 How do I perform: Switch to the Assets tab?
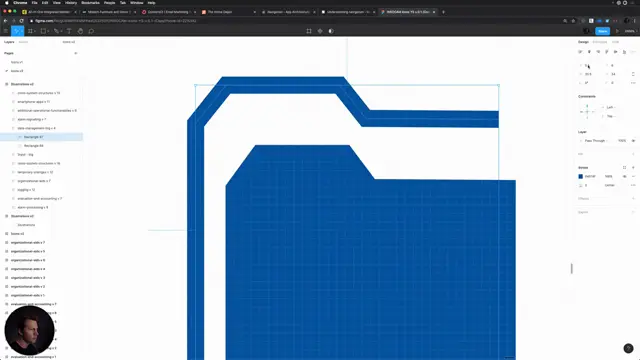click(x=23, y=42)
